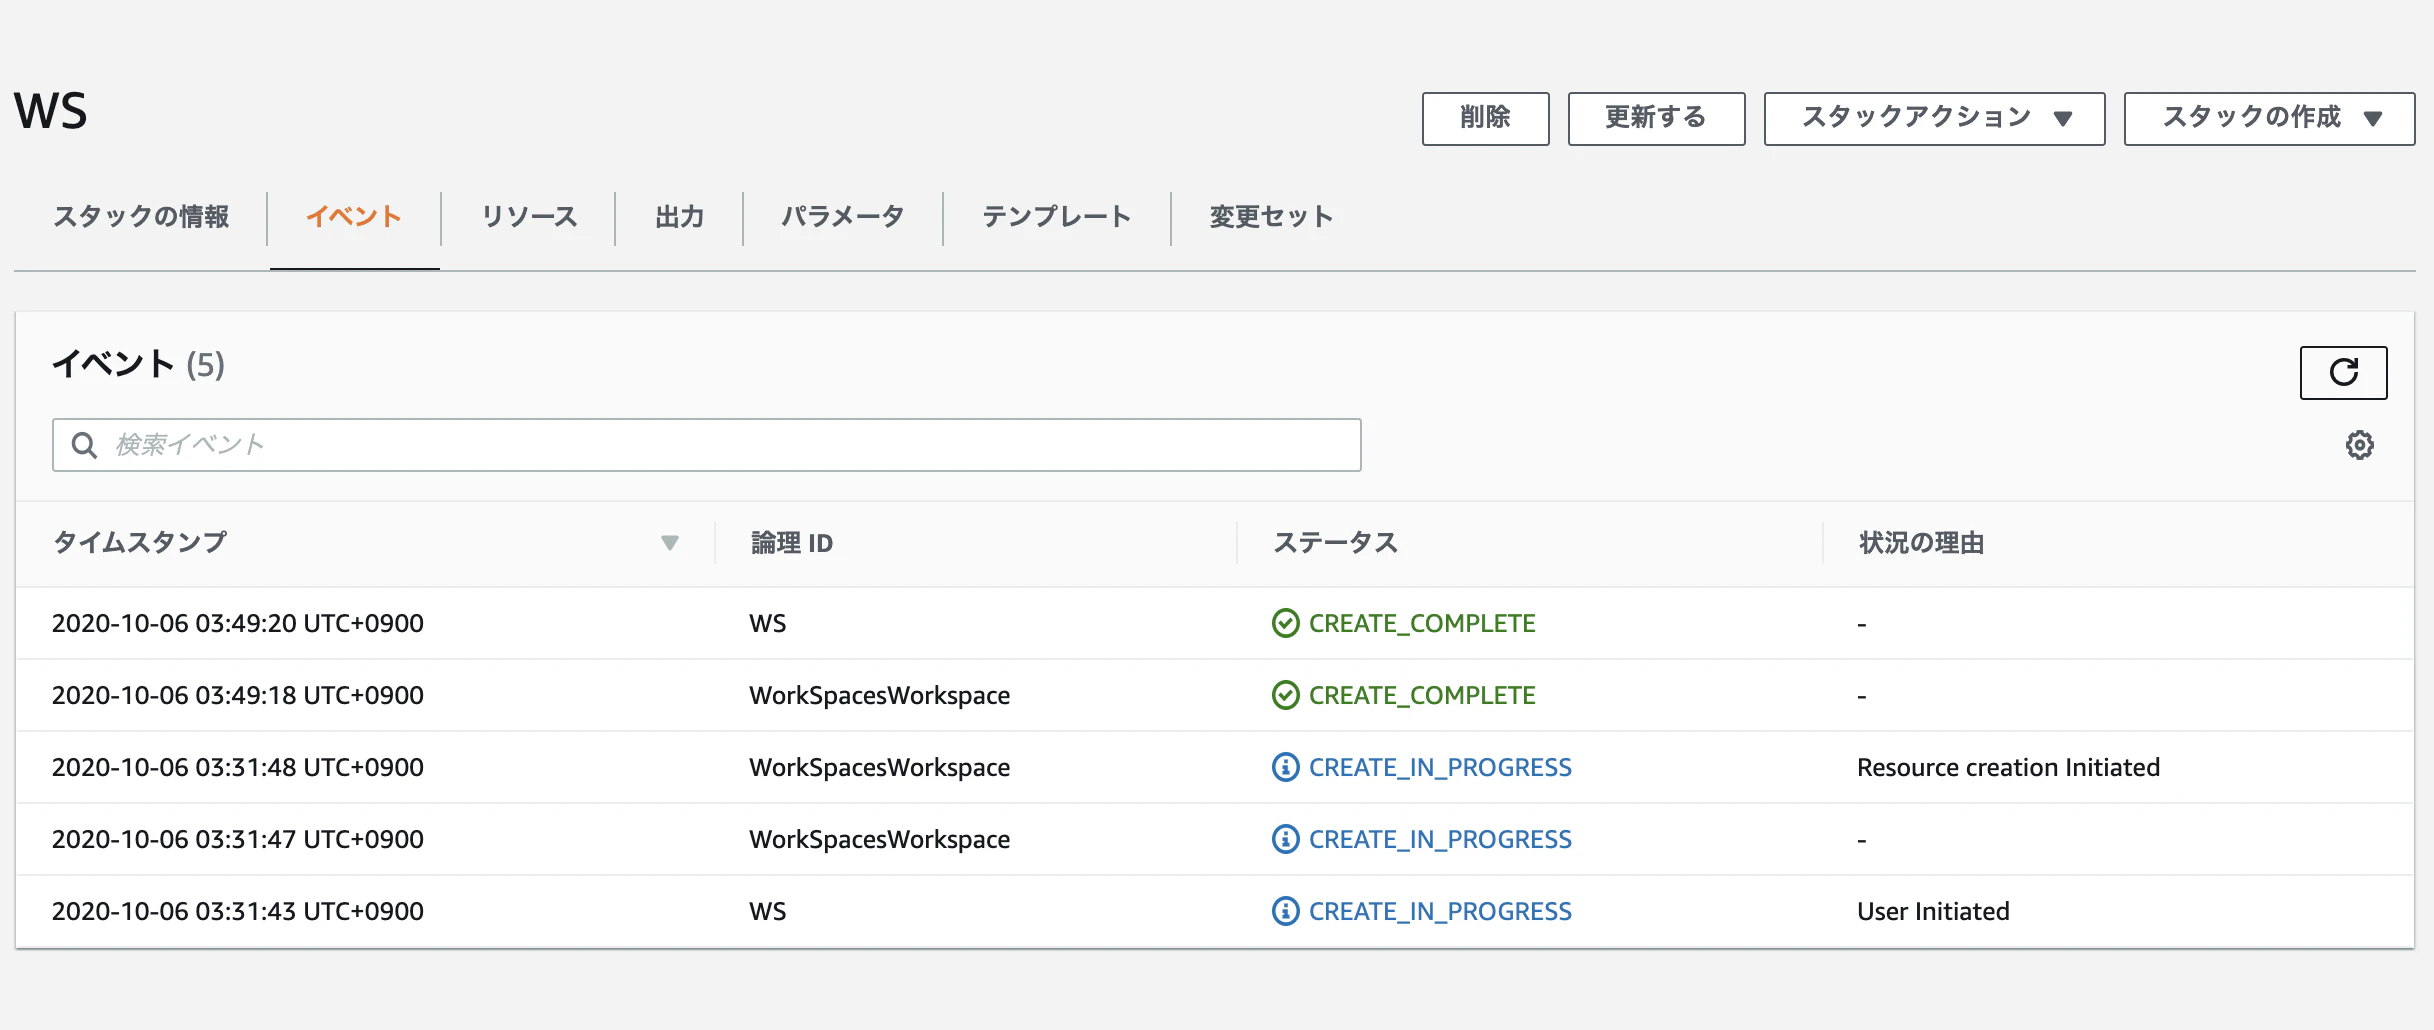Open the リソース tab
This screenshot has width=2434, height=1030.
pyautogui.click(x=529, y=217)
